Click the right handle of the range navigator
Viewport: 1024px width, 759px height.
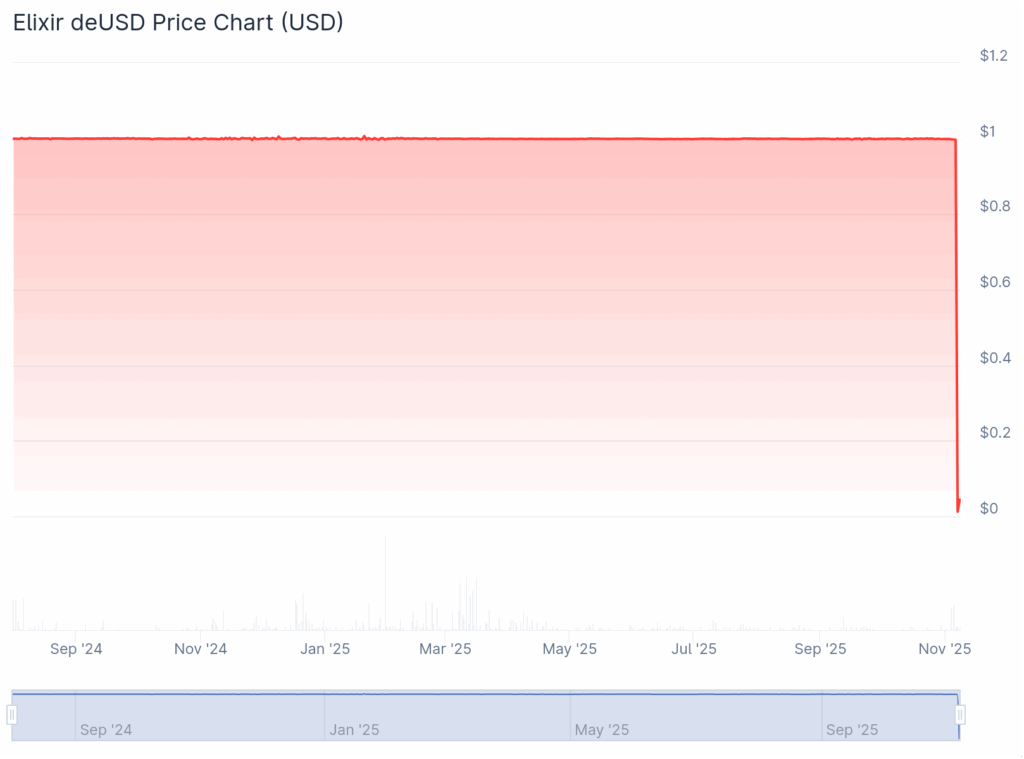(x=960, y=715)
